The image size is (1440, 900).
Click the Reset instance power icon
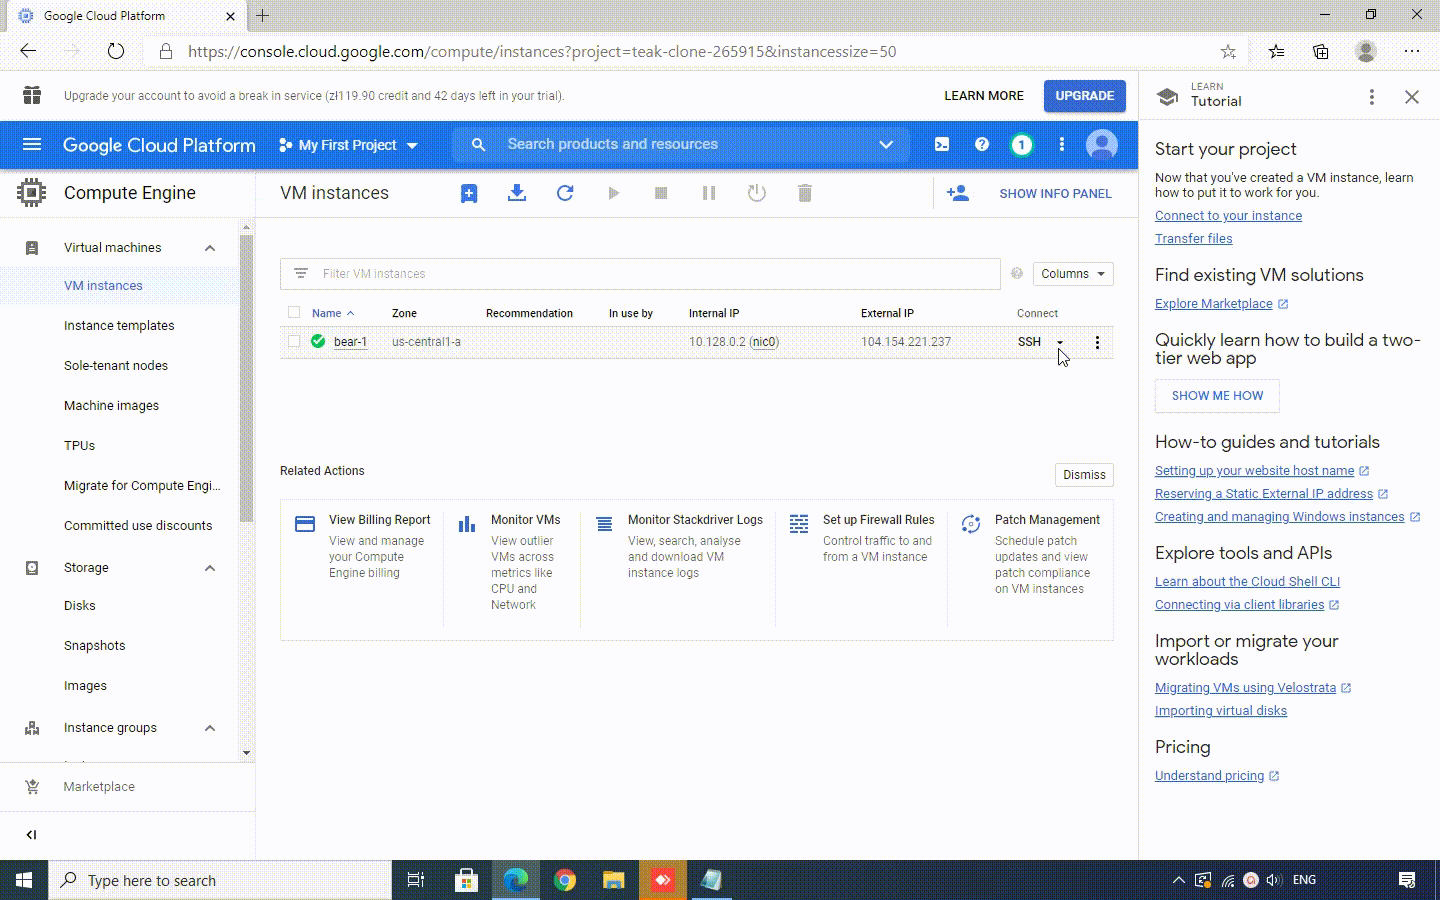tap(757, 193)
